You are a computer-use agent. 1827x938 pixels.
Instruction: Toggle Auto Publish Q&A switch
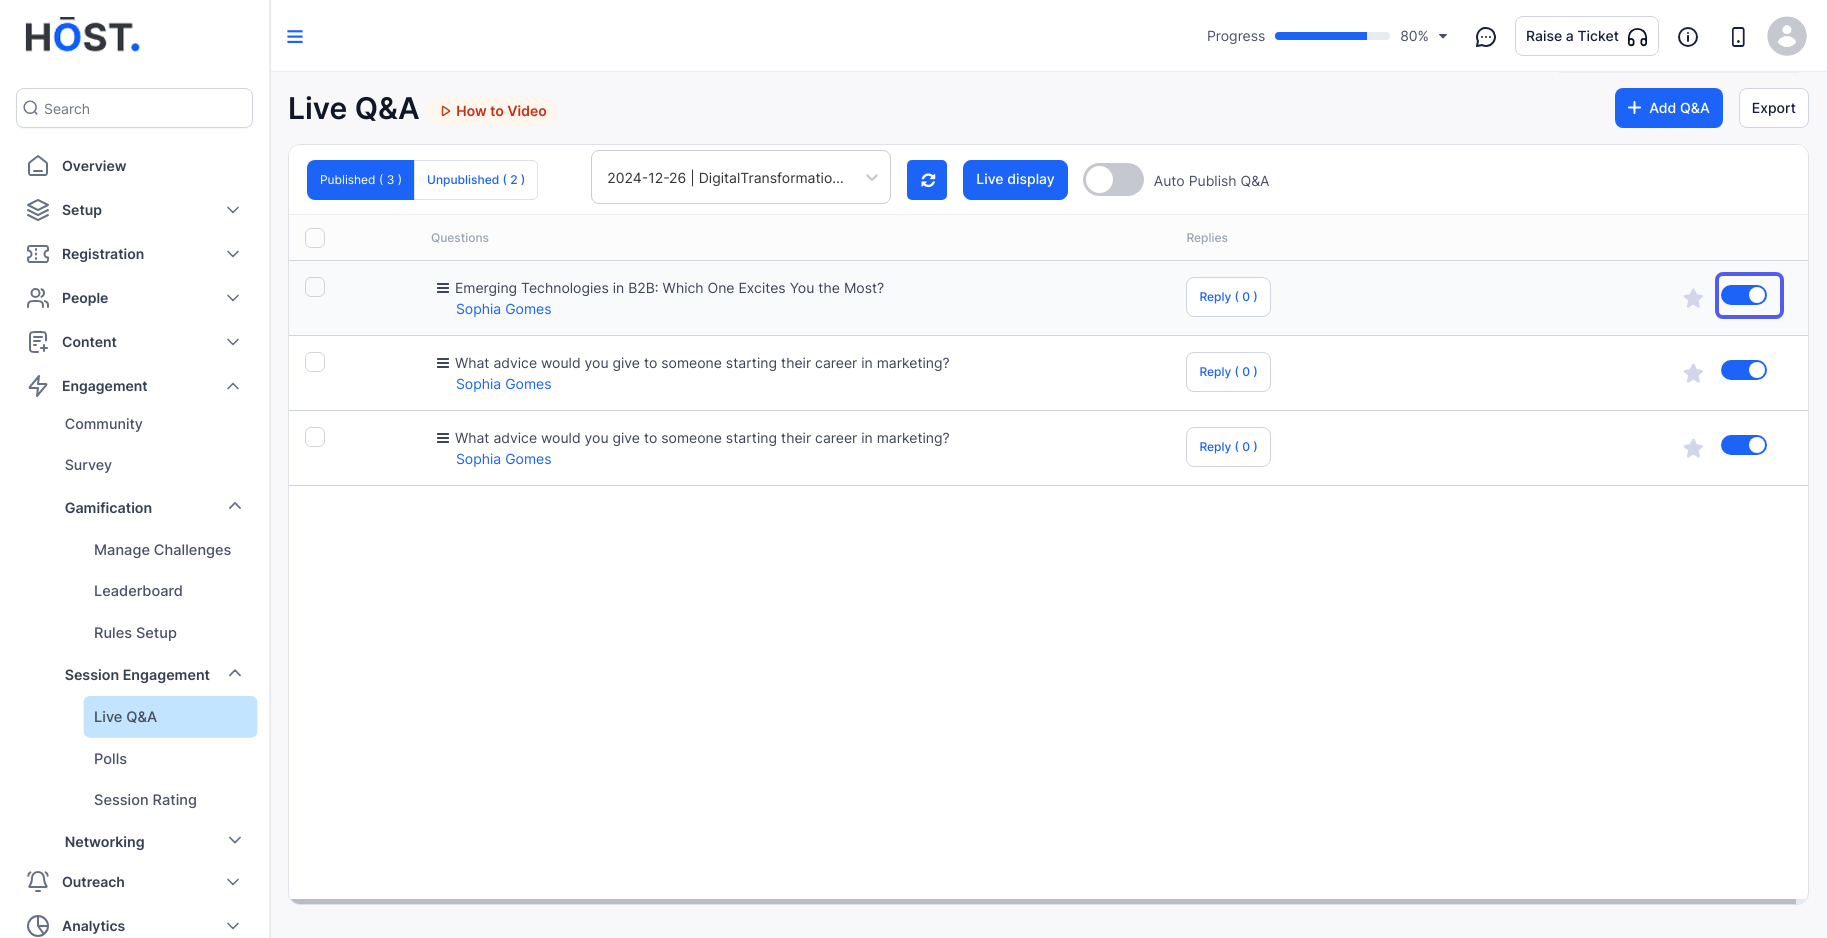pyautogui.click(x=1113, y=180)
